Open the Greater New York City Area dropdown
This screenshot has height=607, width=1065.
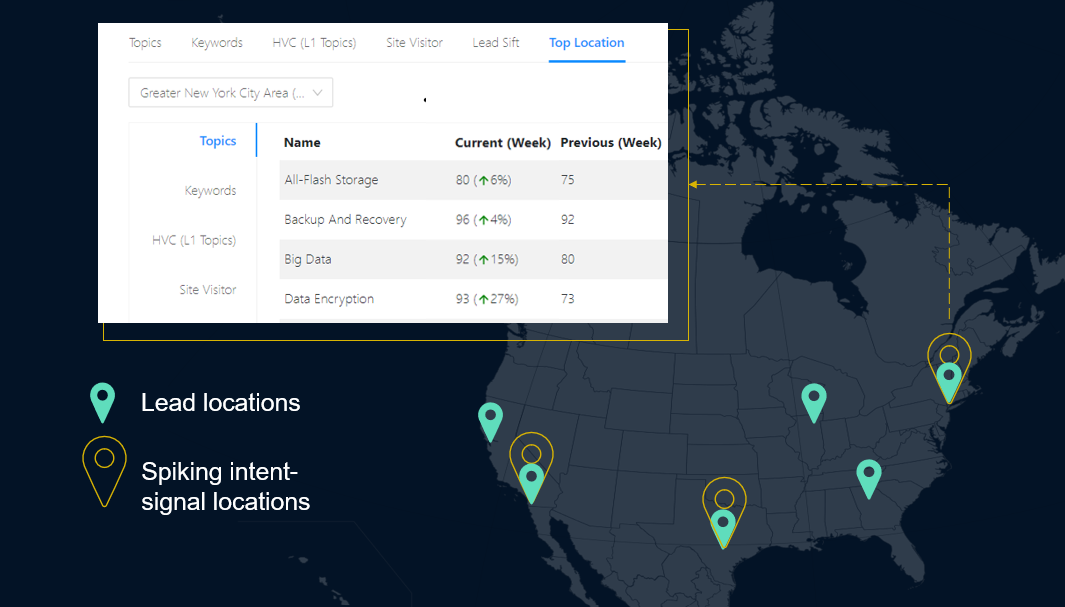230,92
